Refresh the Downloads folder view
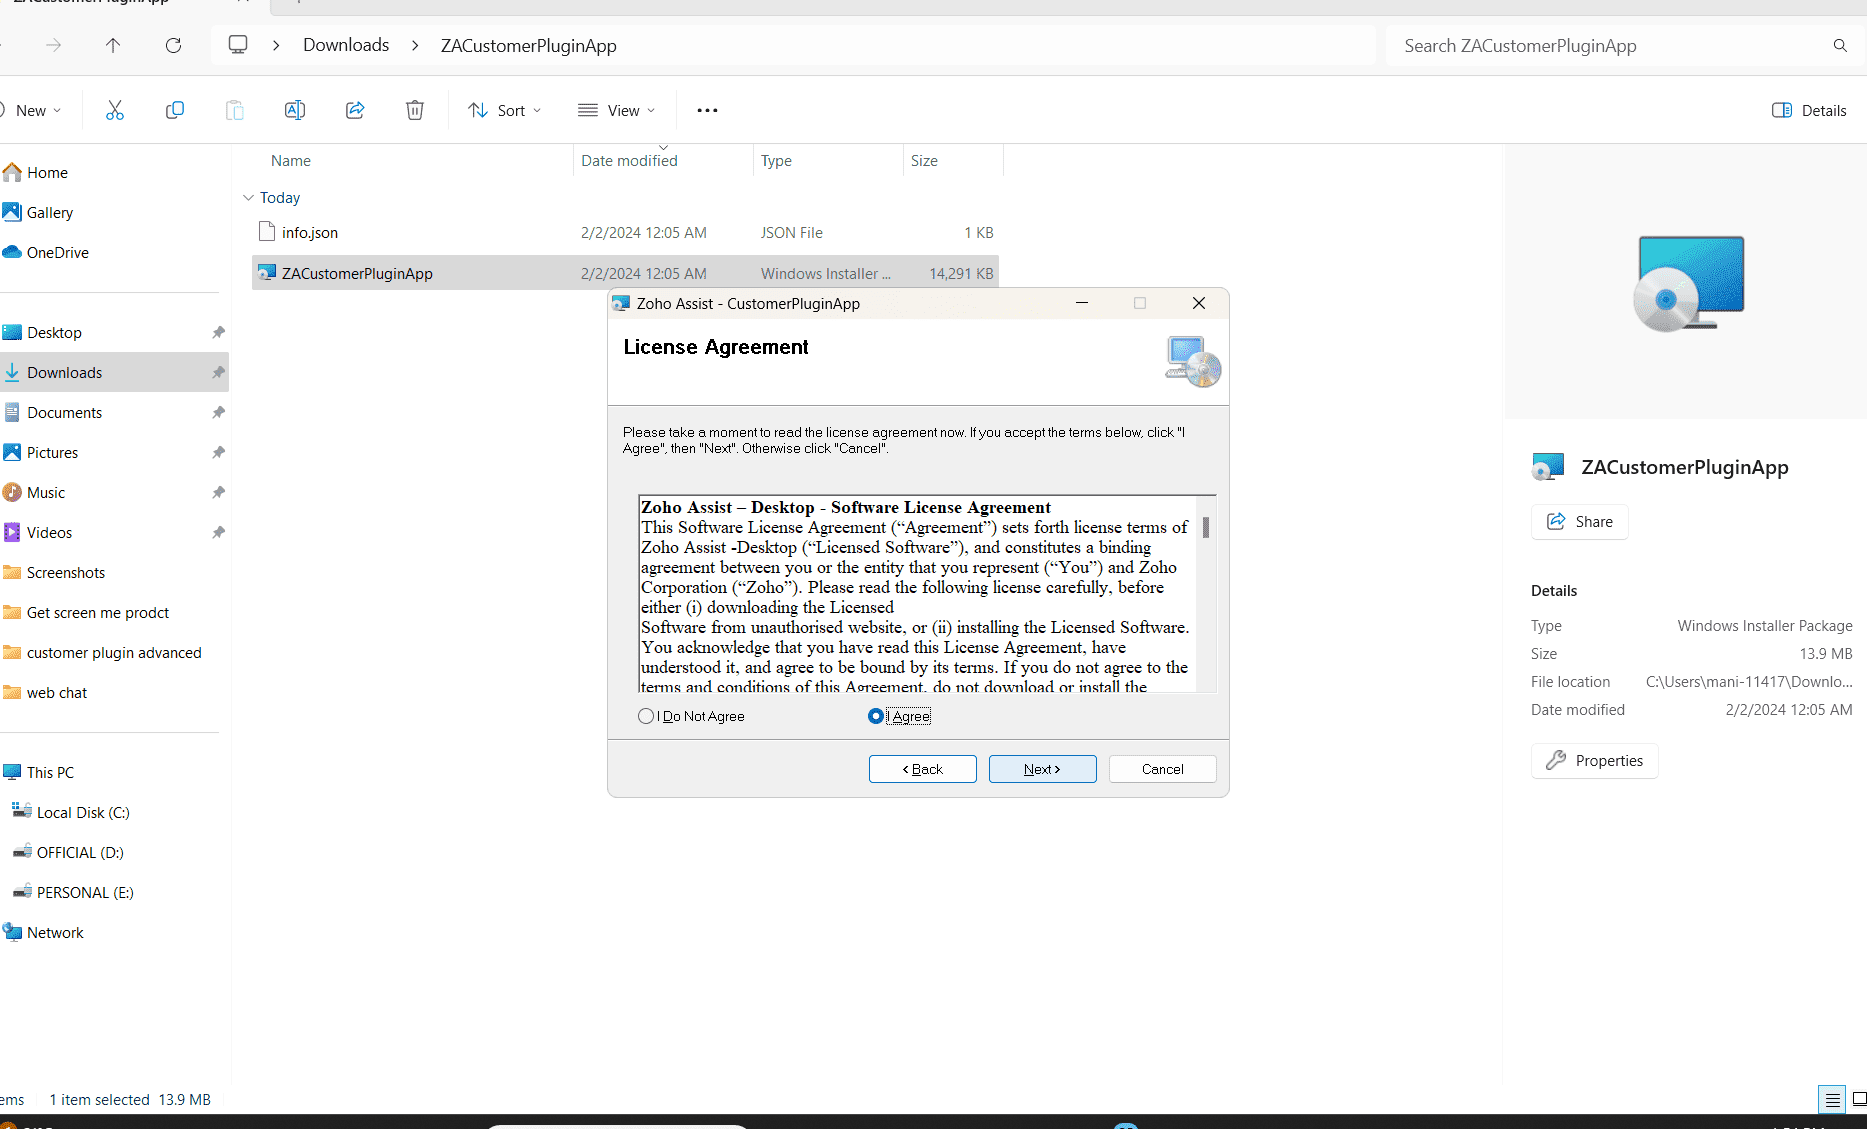 pos(173,45)
